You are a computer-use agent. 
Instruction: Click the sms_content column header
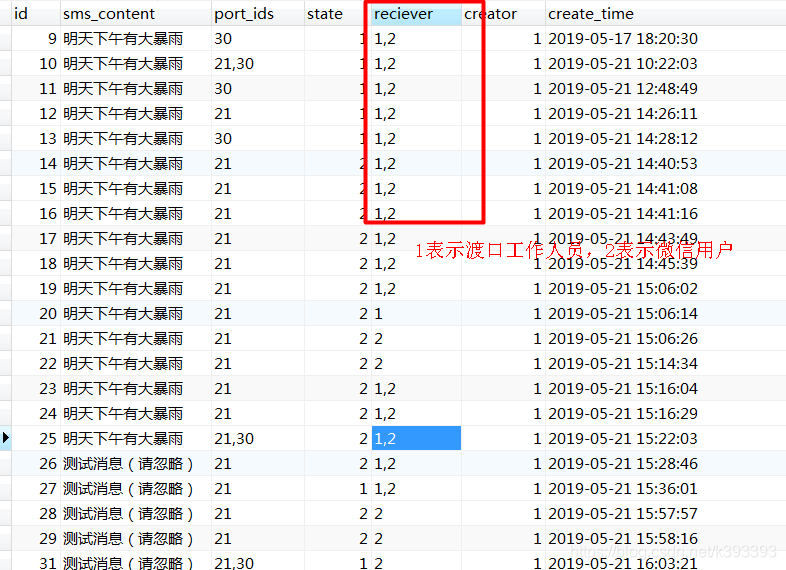[135, 14]
